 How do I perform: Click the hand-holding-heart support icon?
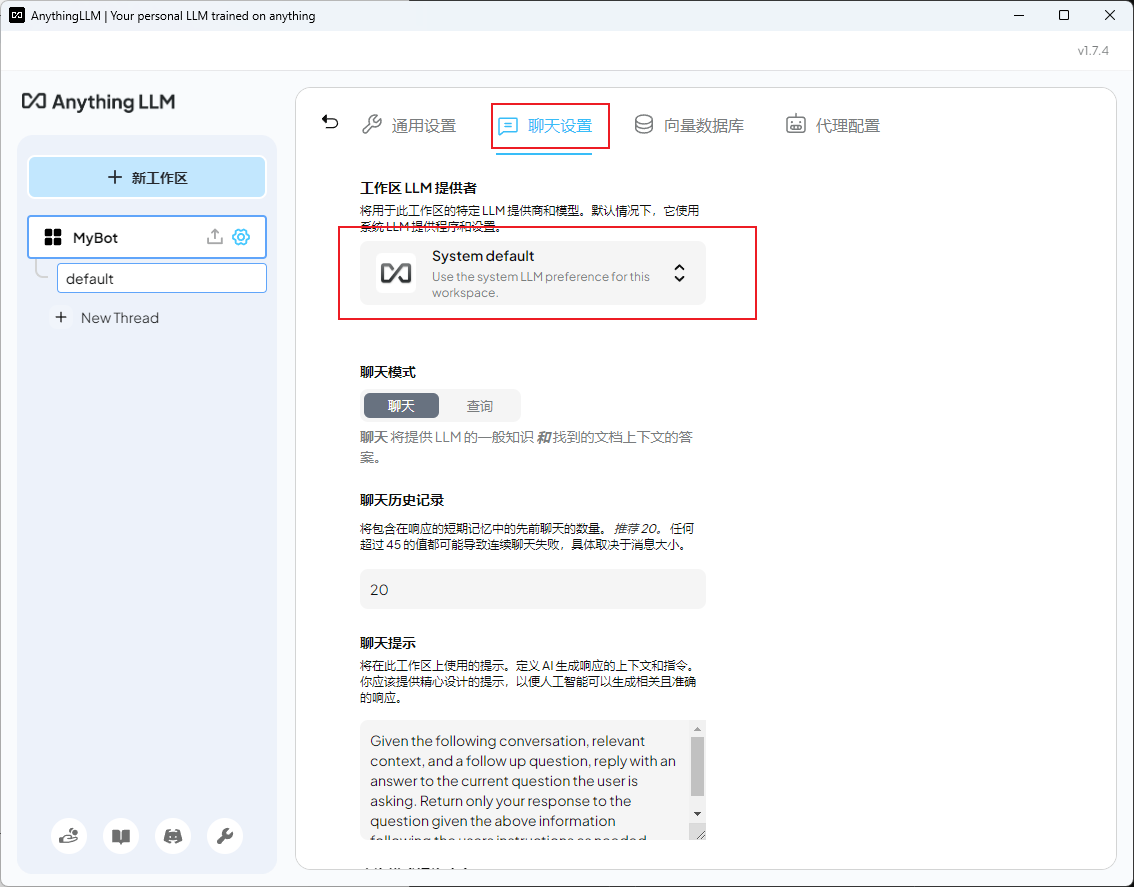click(69, 836)
